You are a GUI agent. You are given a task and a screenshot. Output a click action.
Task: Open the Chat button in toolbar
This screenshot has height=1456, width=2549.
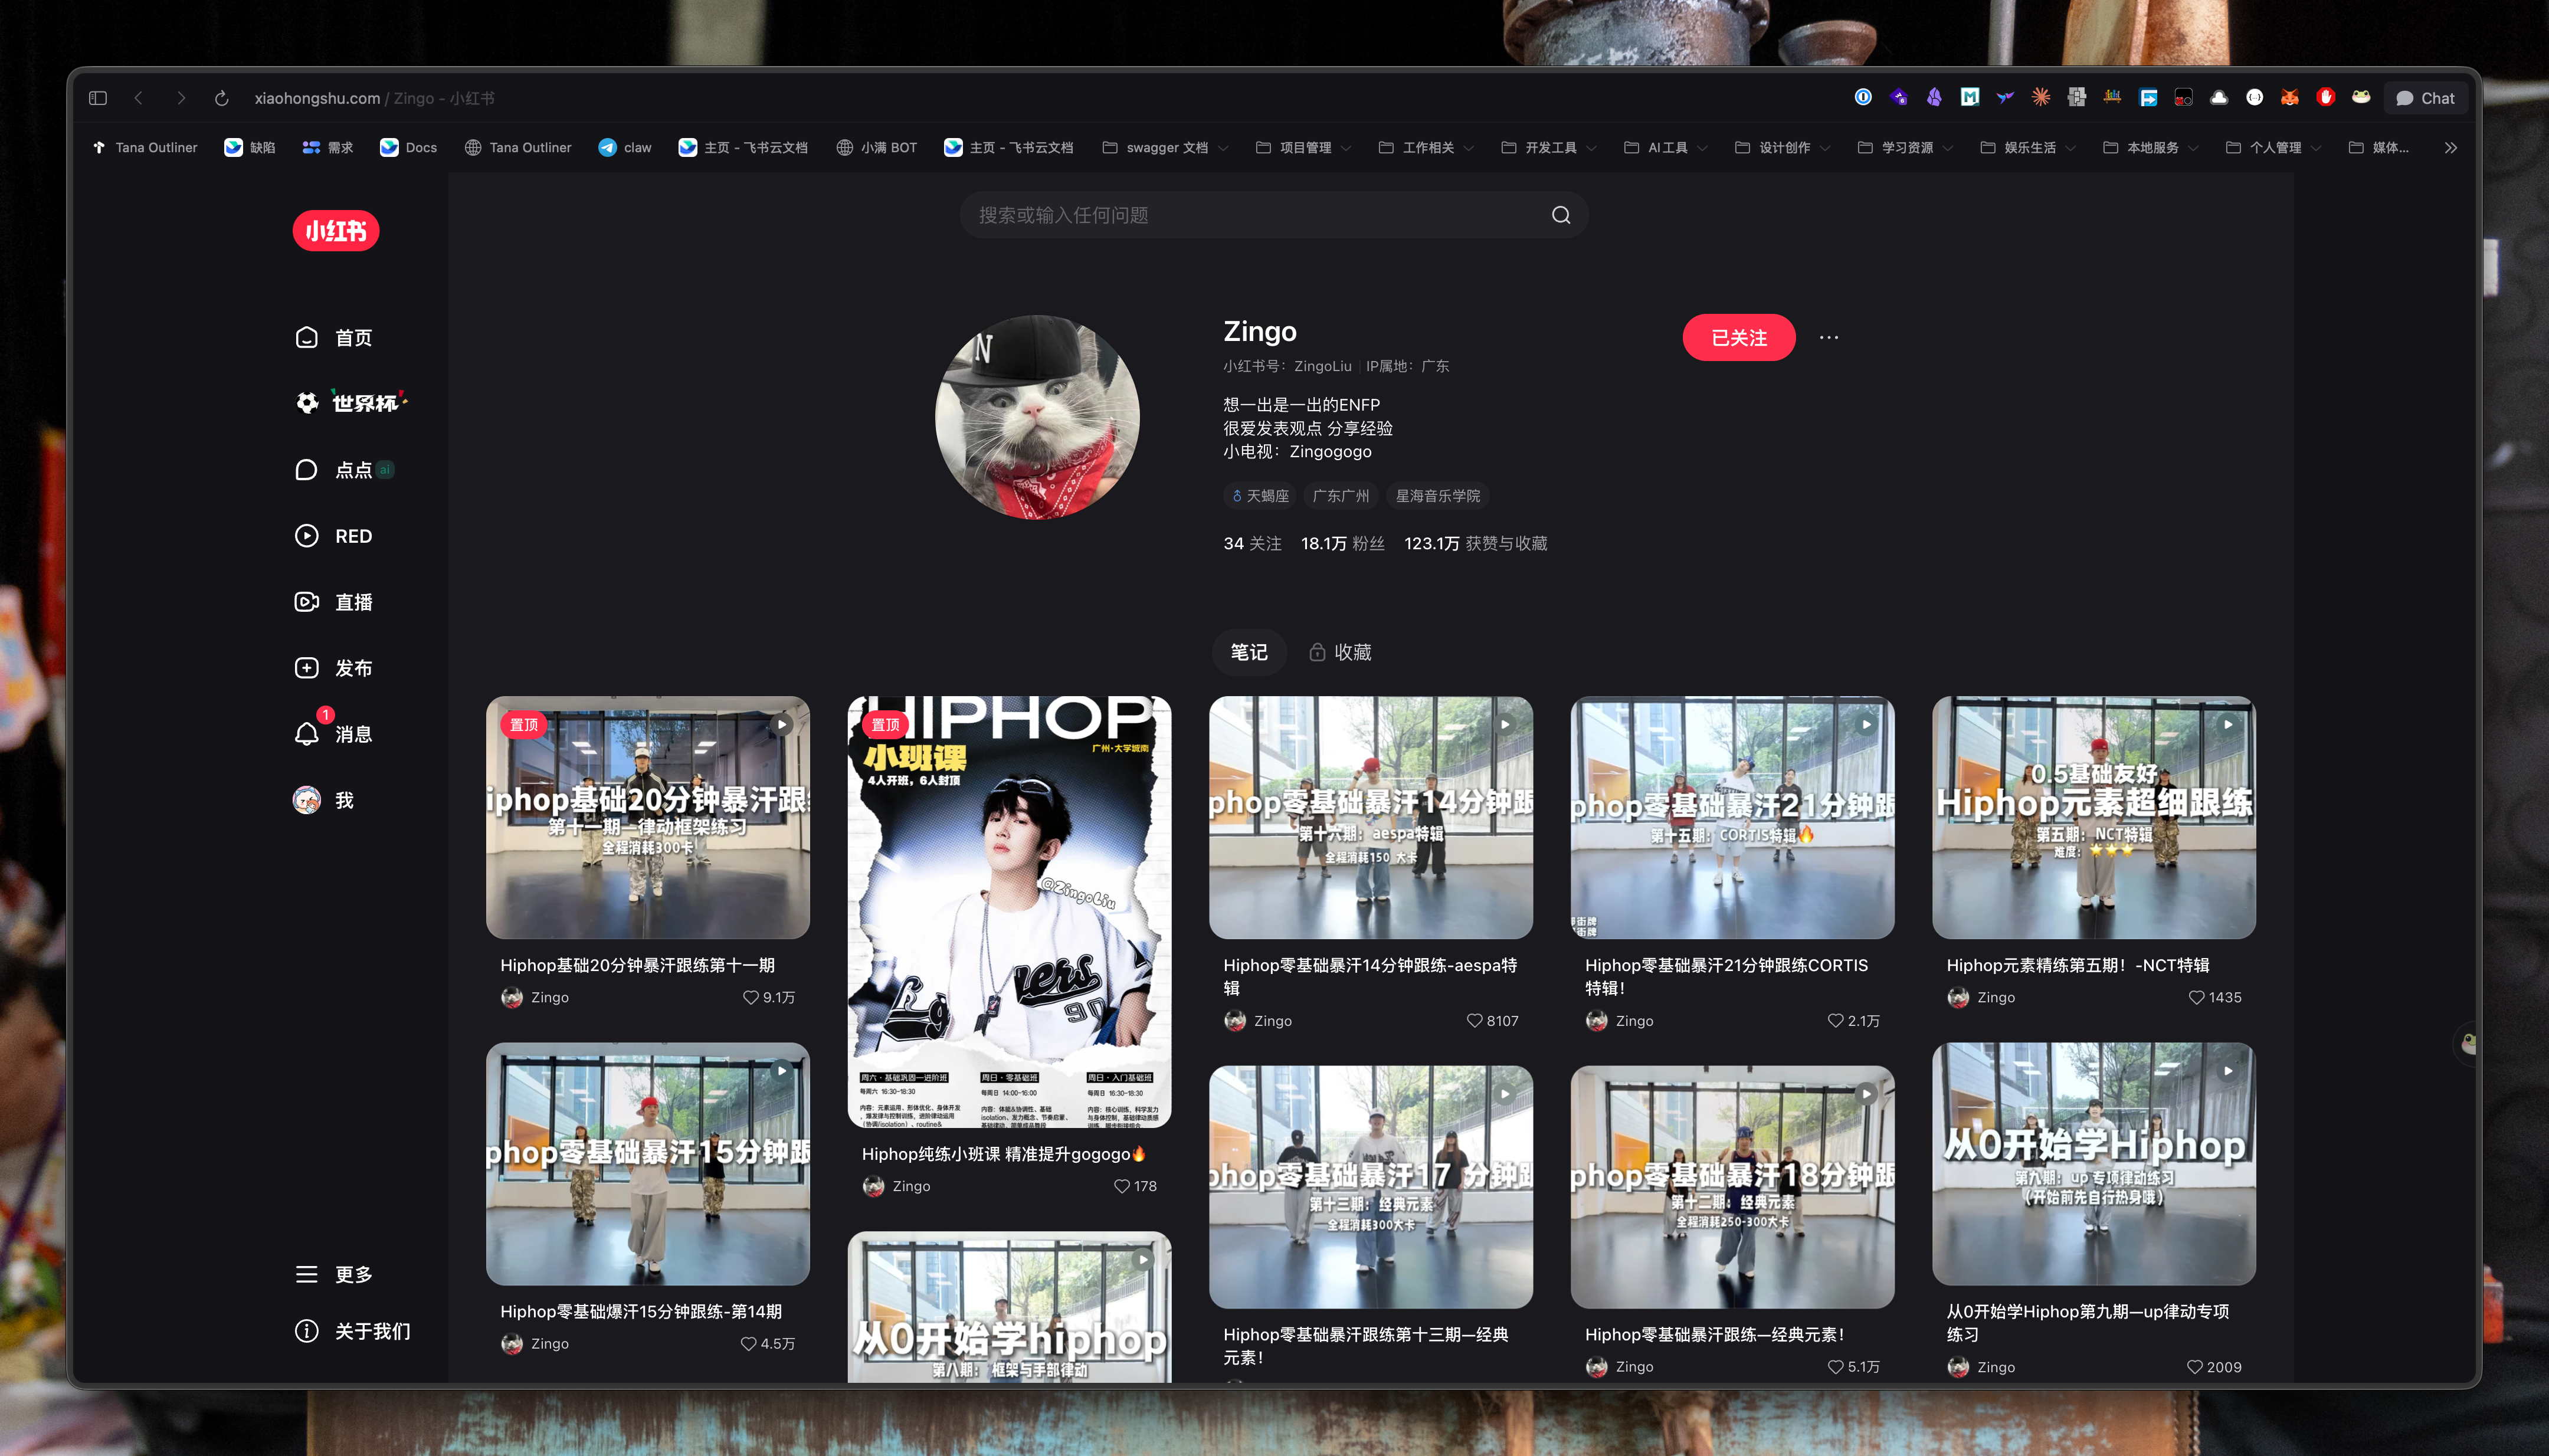2426,98
